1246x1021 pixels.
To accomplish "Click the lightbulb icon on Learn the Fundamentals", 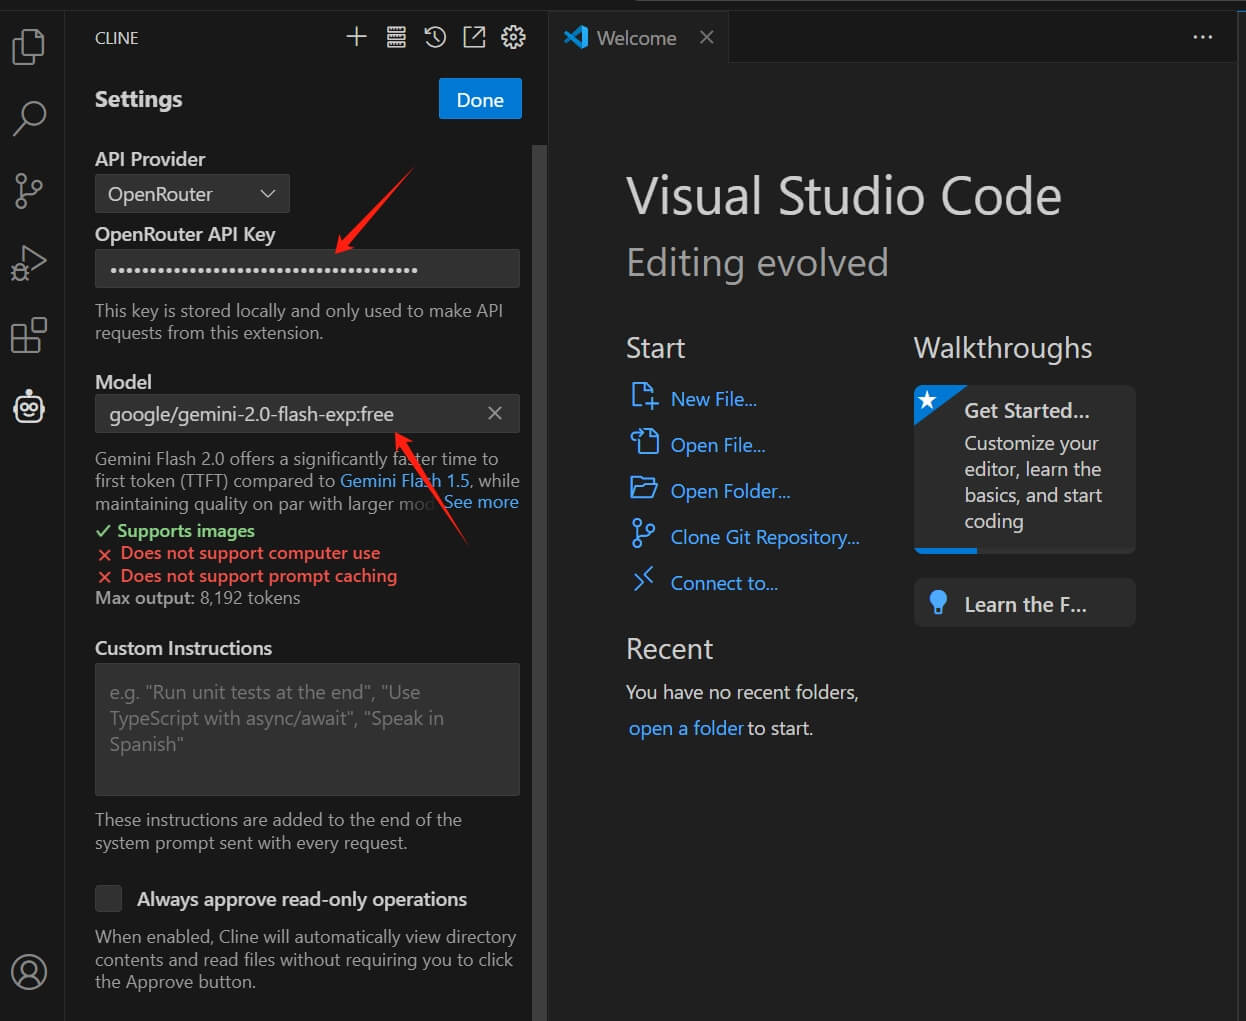I will coord(938,602).
